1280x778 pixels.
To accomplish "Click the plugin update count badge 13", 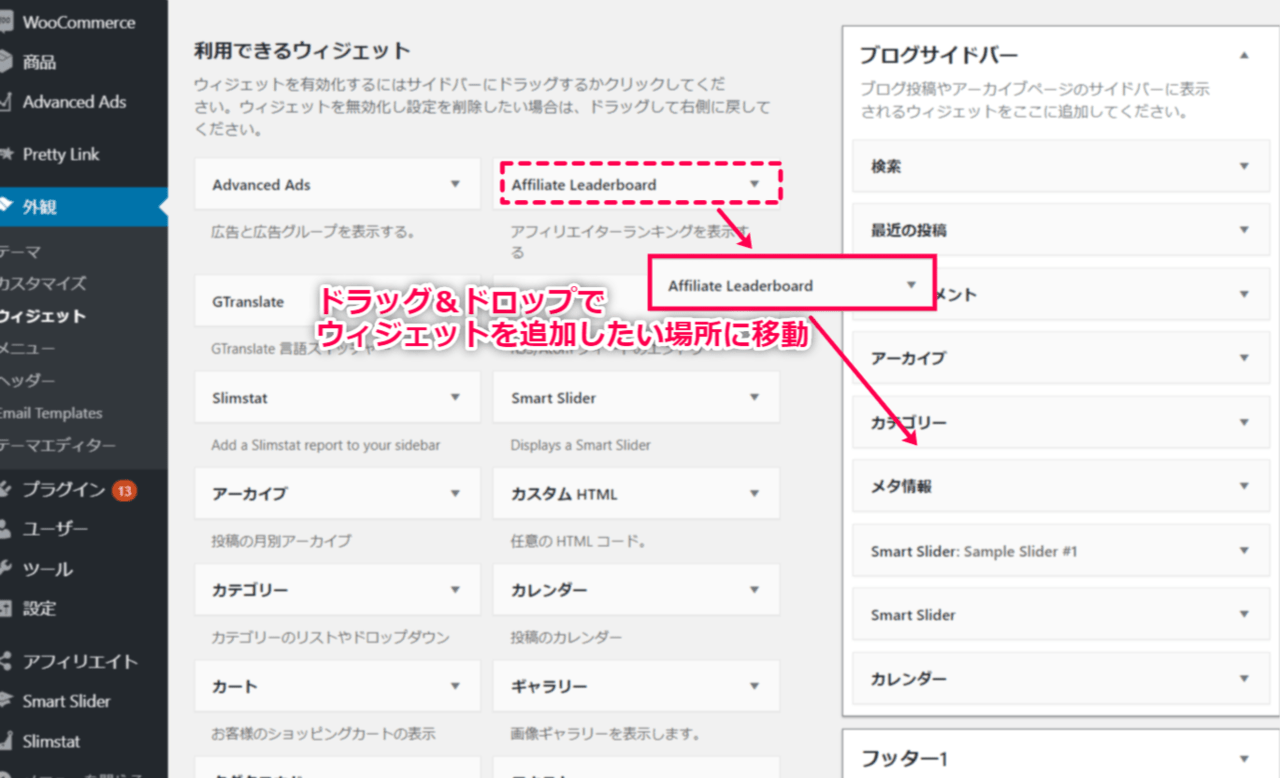I will [125, 490].
